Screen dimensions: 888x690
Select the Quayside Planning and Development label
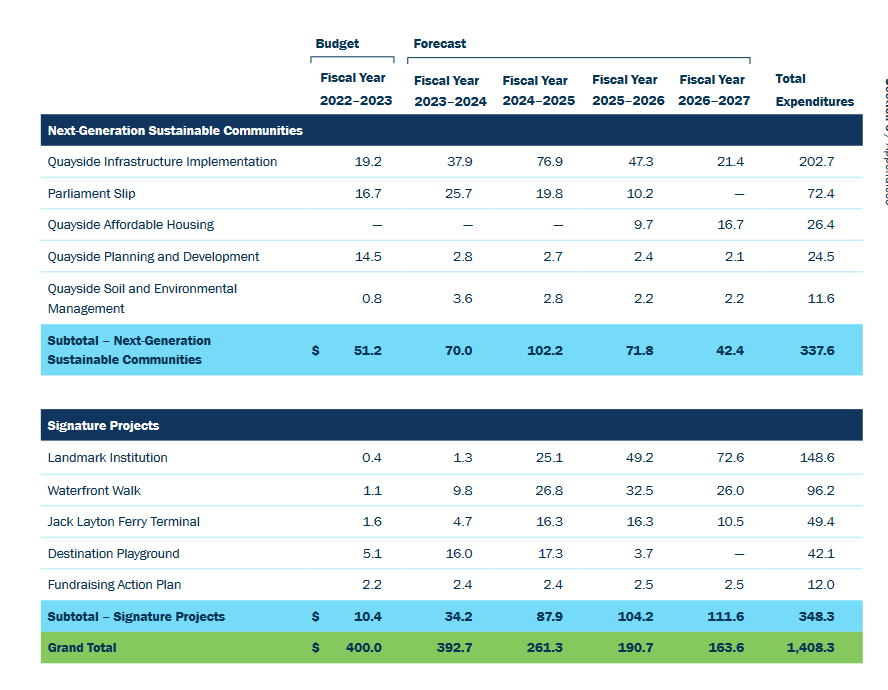(x=153, y=257)
